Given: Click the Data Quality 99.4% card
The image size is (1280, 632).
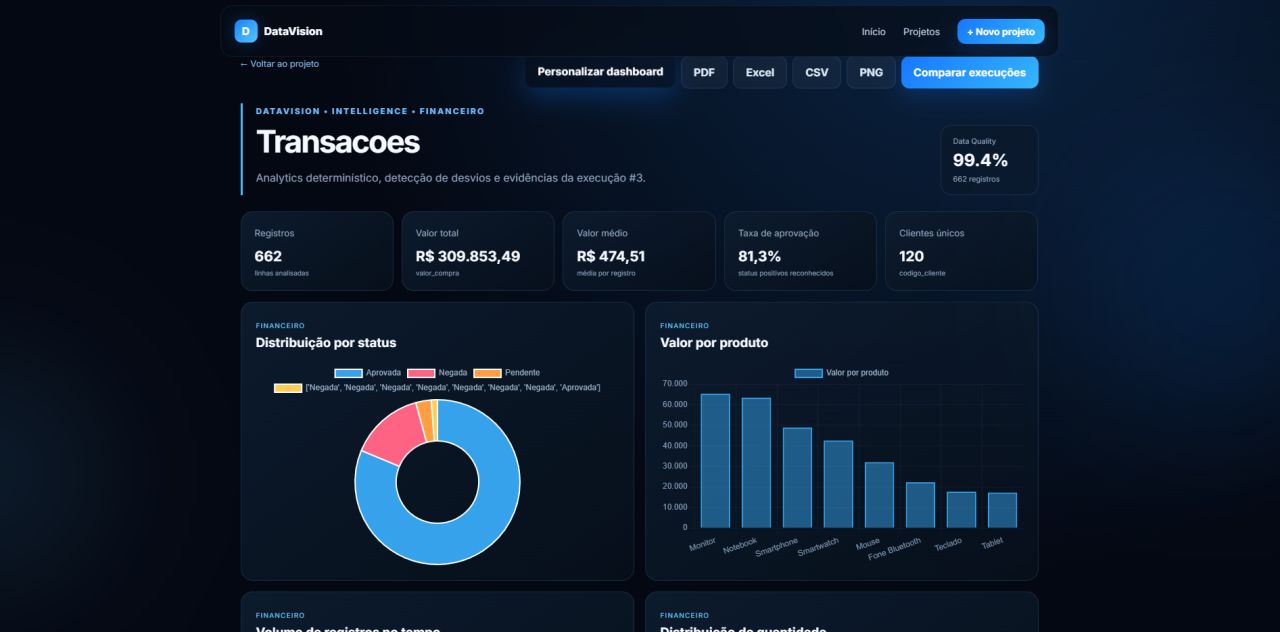Looking at the screenshot, I should (989, 160).
